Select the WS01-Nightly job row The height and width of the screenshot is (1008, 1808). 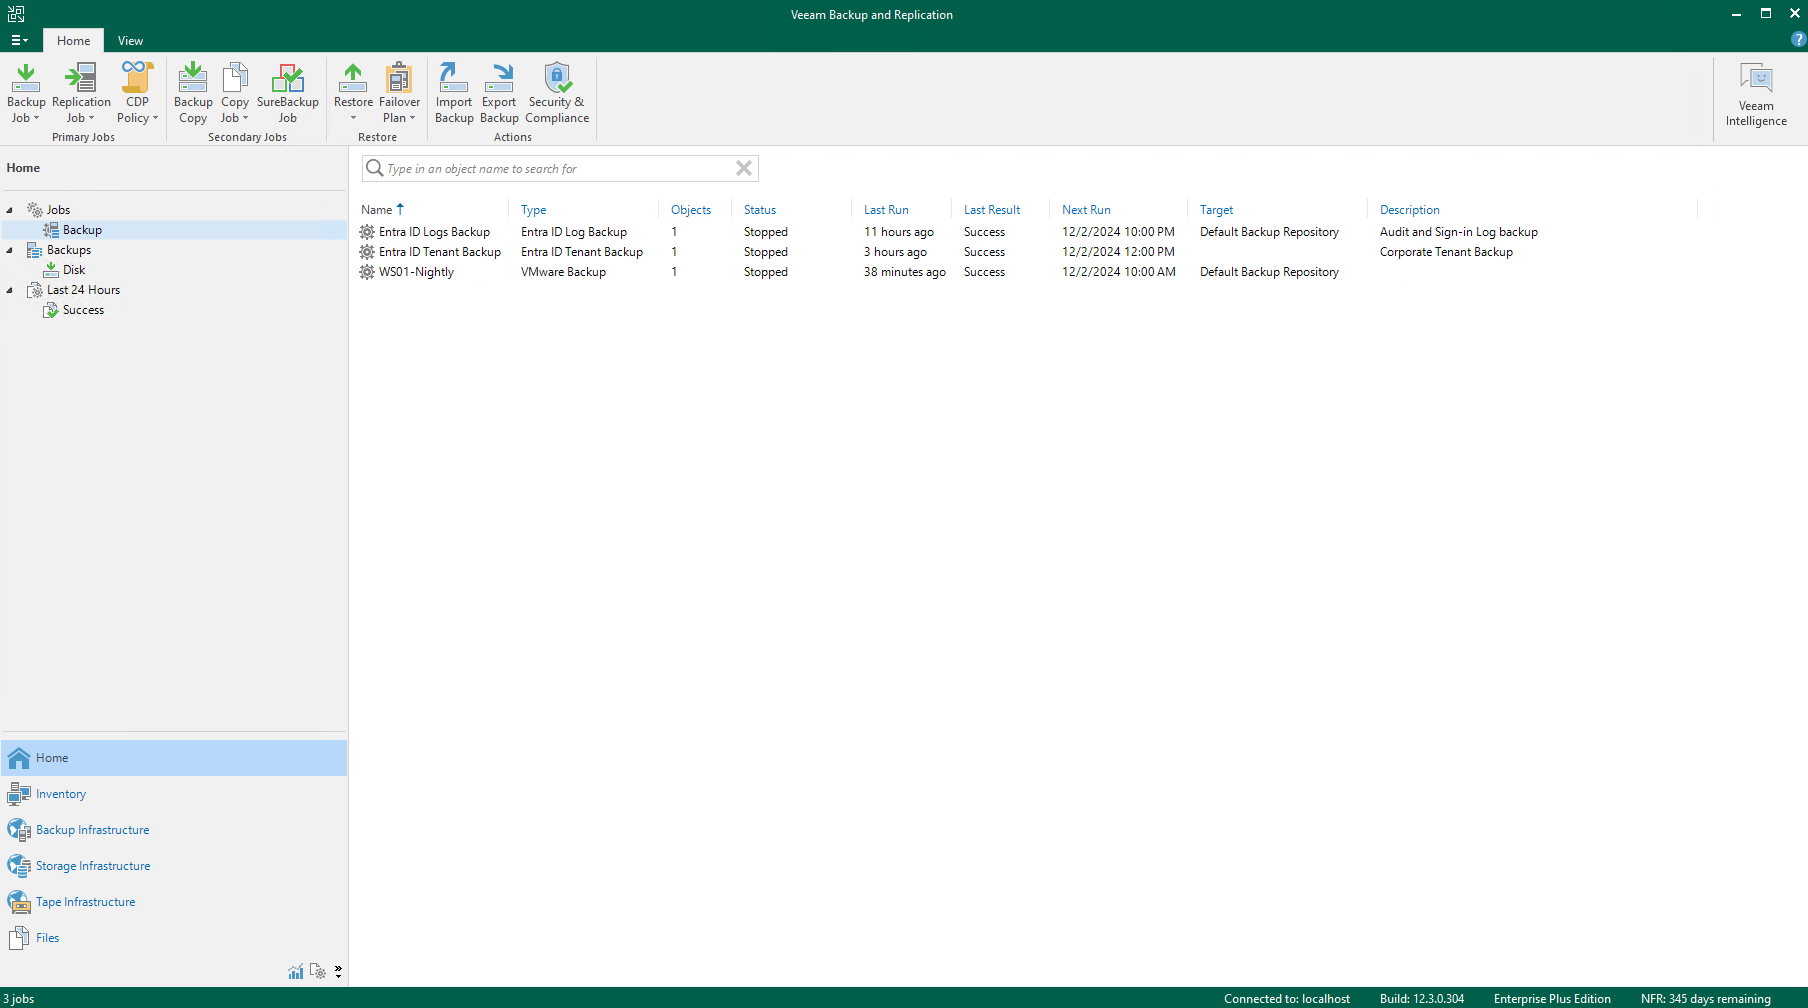(416, 272)
